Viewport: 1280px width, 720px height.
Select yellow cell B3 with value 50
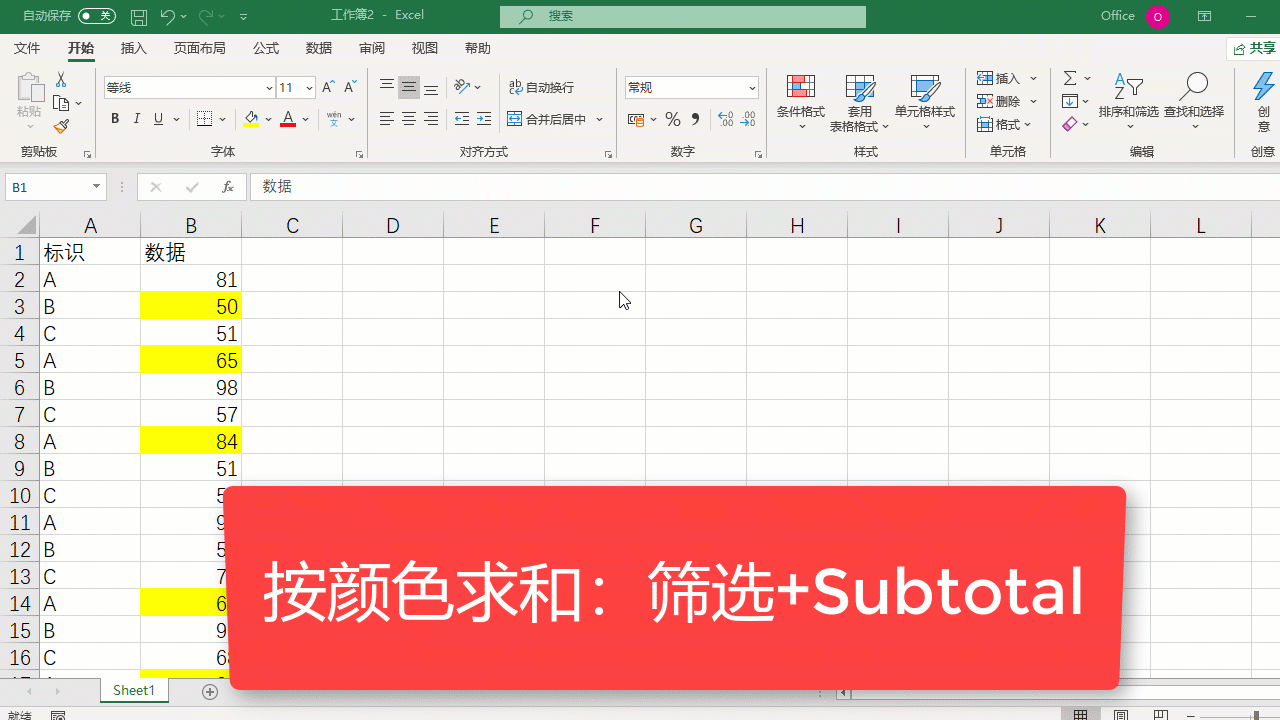pyautogui.click(x=191, y=306)
